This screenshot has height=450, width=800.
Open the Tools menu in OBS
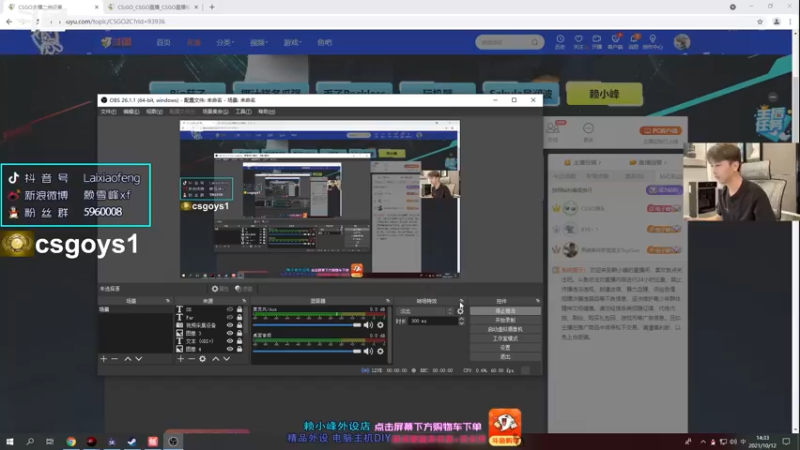pyautogui.click(x=243, y=112)
